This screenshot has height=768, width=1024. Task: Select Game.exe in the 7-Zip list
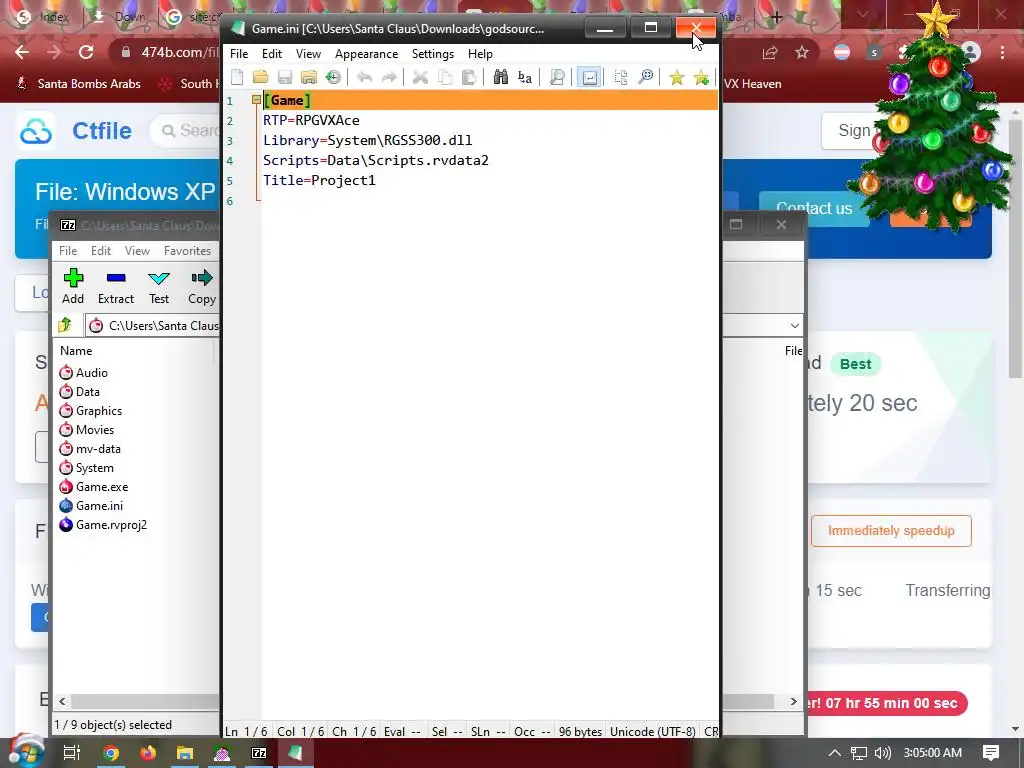click(x=94, y=487)
